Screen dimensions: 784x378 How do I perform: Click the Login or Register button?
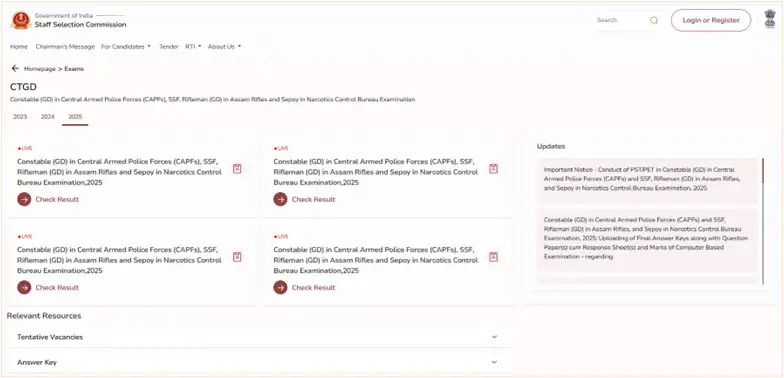point(711,20)
